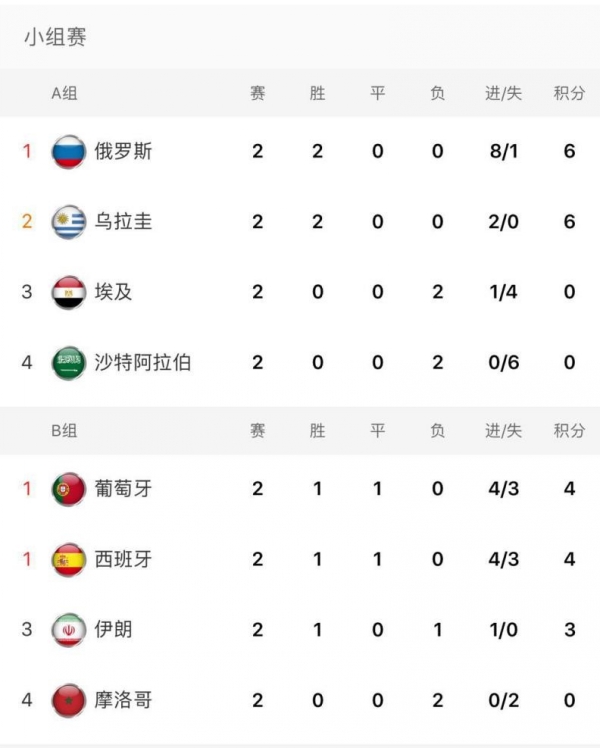Tap the Saudi Arabia flag icon
Image resolution: width=600 pixels, height=748 pixels.
coord(69,363)
